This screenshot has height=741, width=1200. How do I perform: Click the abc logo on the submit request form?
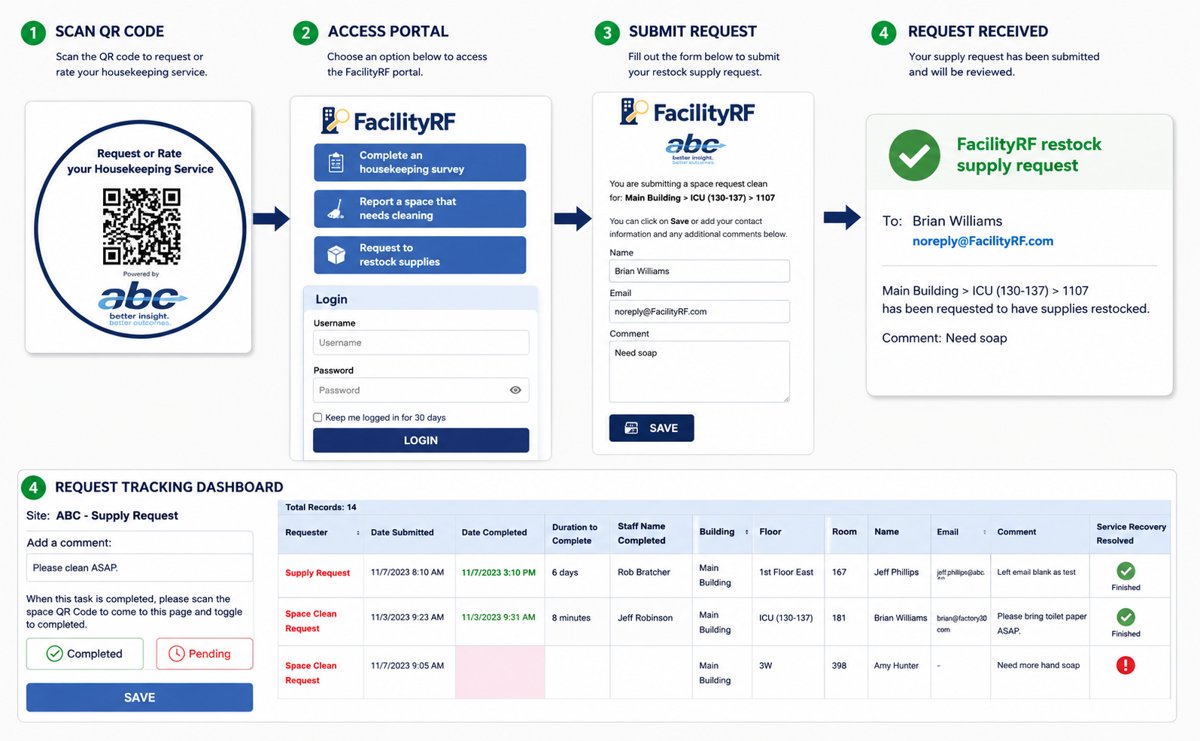click(x=695, y=151)
